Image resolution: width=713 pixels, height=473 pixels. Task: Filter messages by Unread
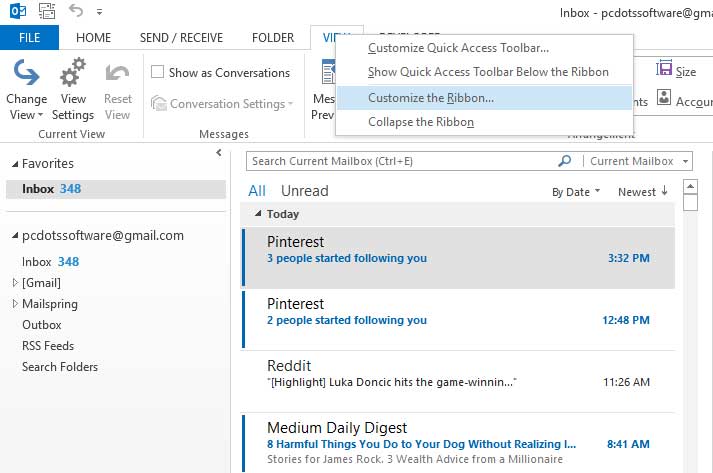[x=304, y=191]
